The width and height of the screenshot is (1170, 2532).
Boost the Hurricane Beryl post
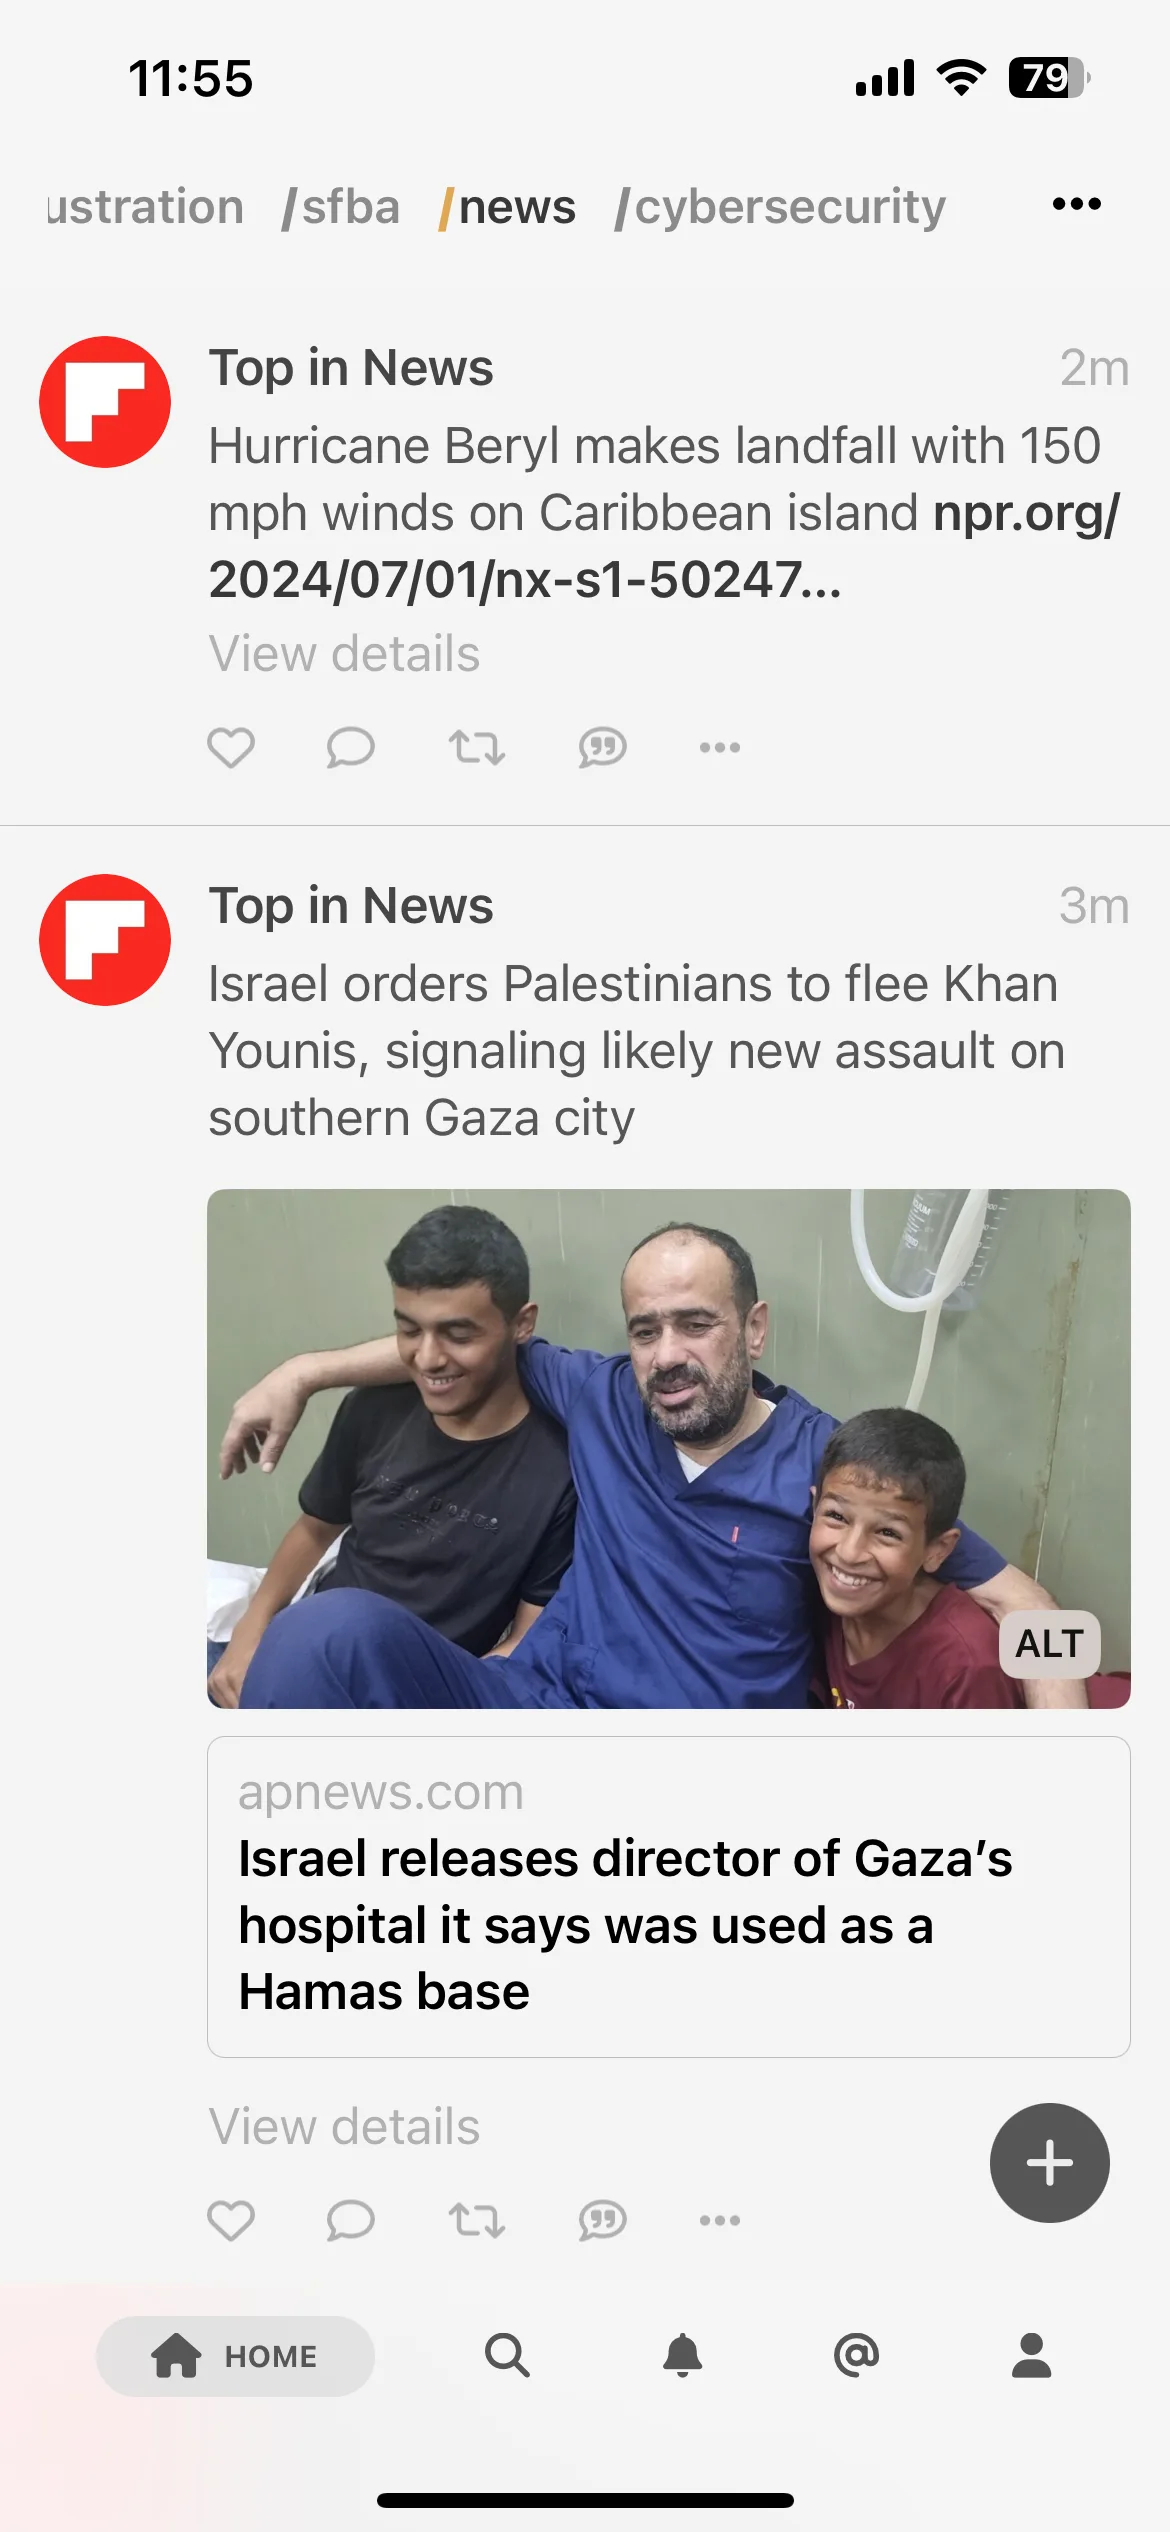[476, 747]
